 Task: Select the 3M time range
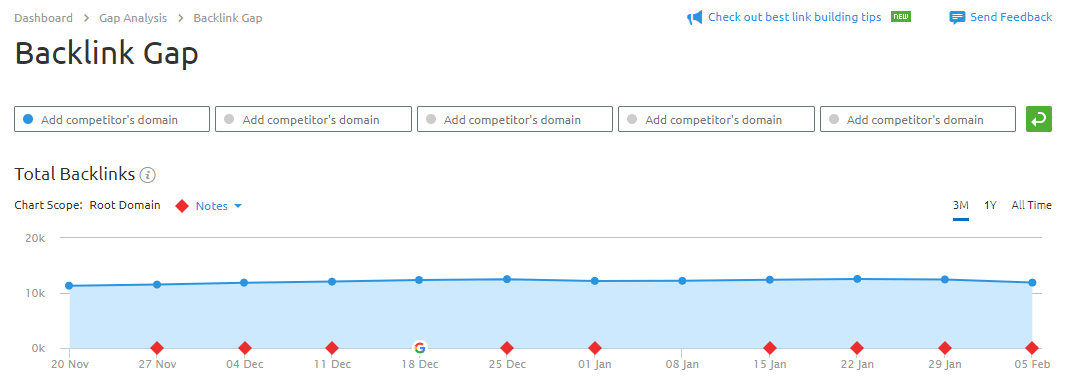tap(960, 205)
